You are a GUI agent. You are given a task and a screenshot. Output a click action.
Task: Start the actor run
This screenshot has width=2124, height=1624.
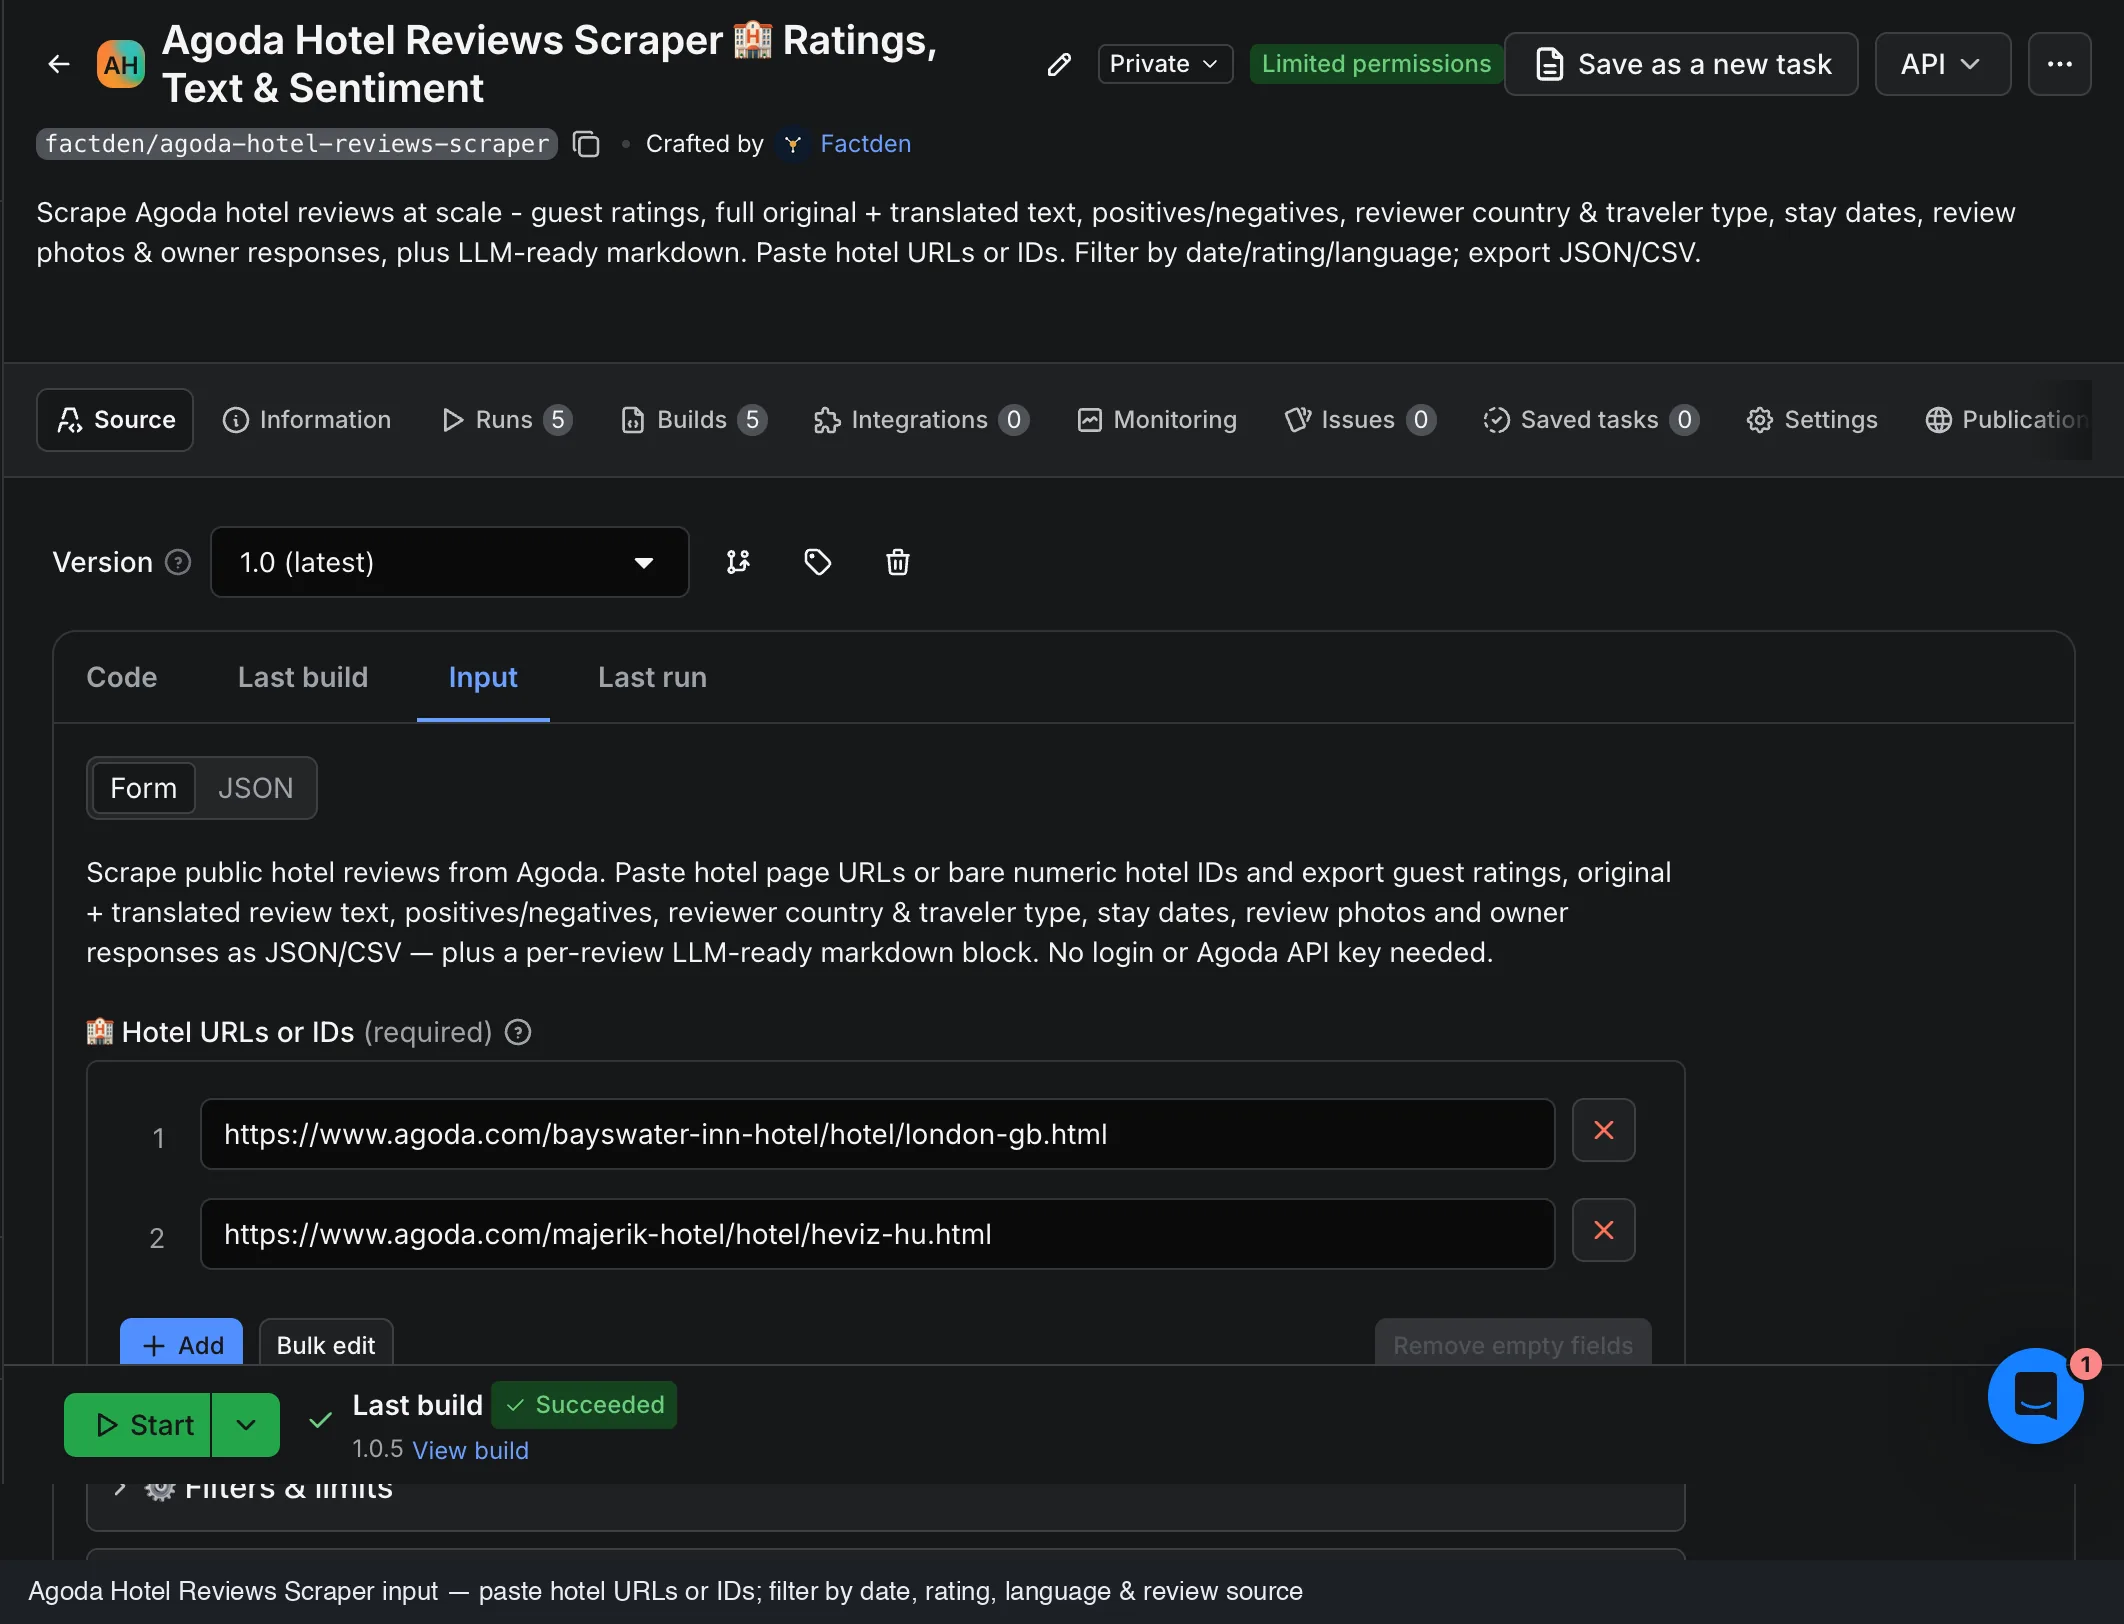coord(138,1425)
